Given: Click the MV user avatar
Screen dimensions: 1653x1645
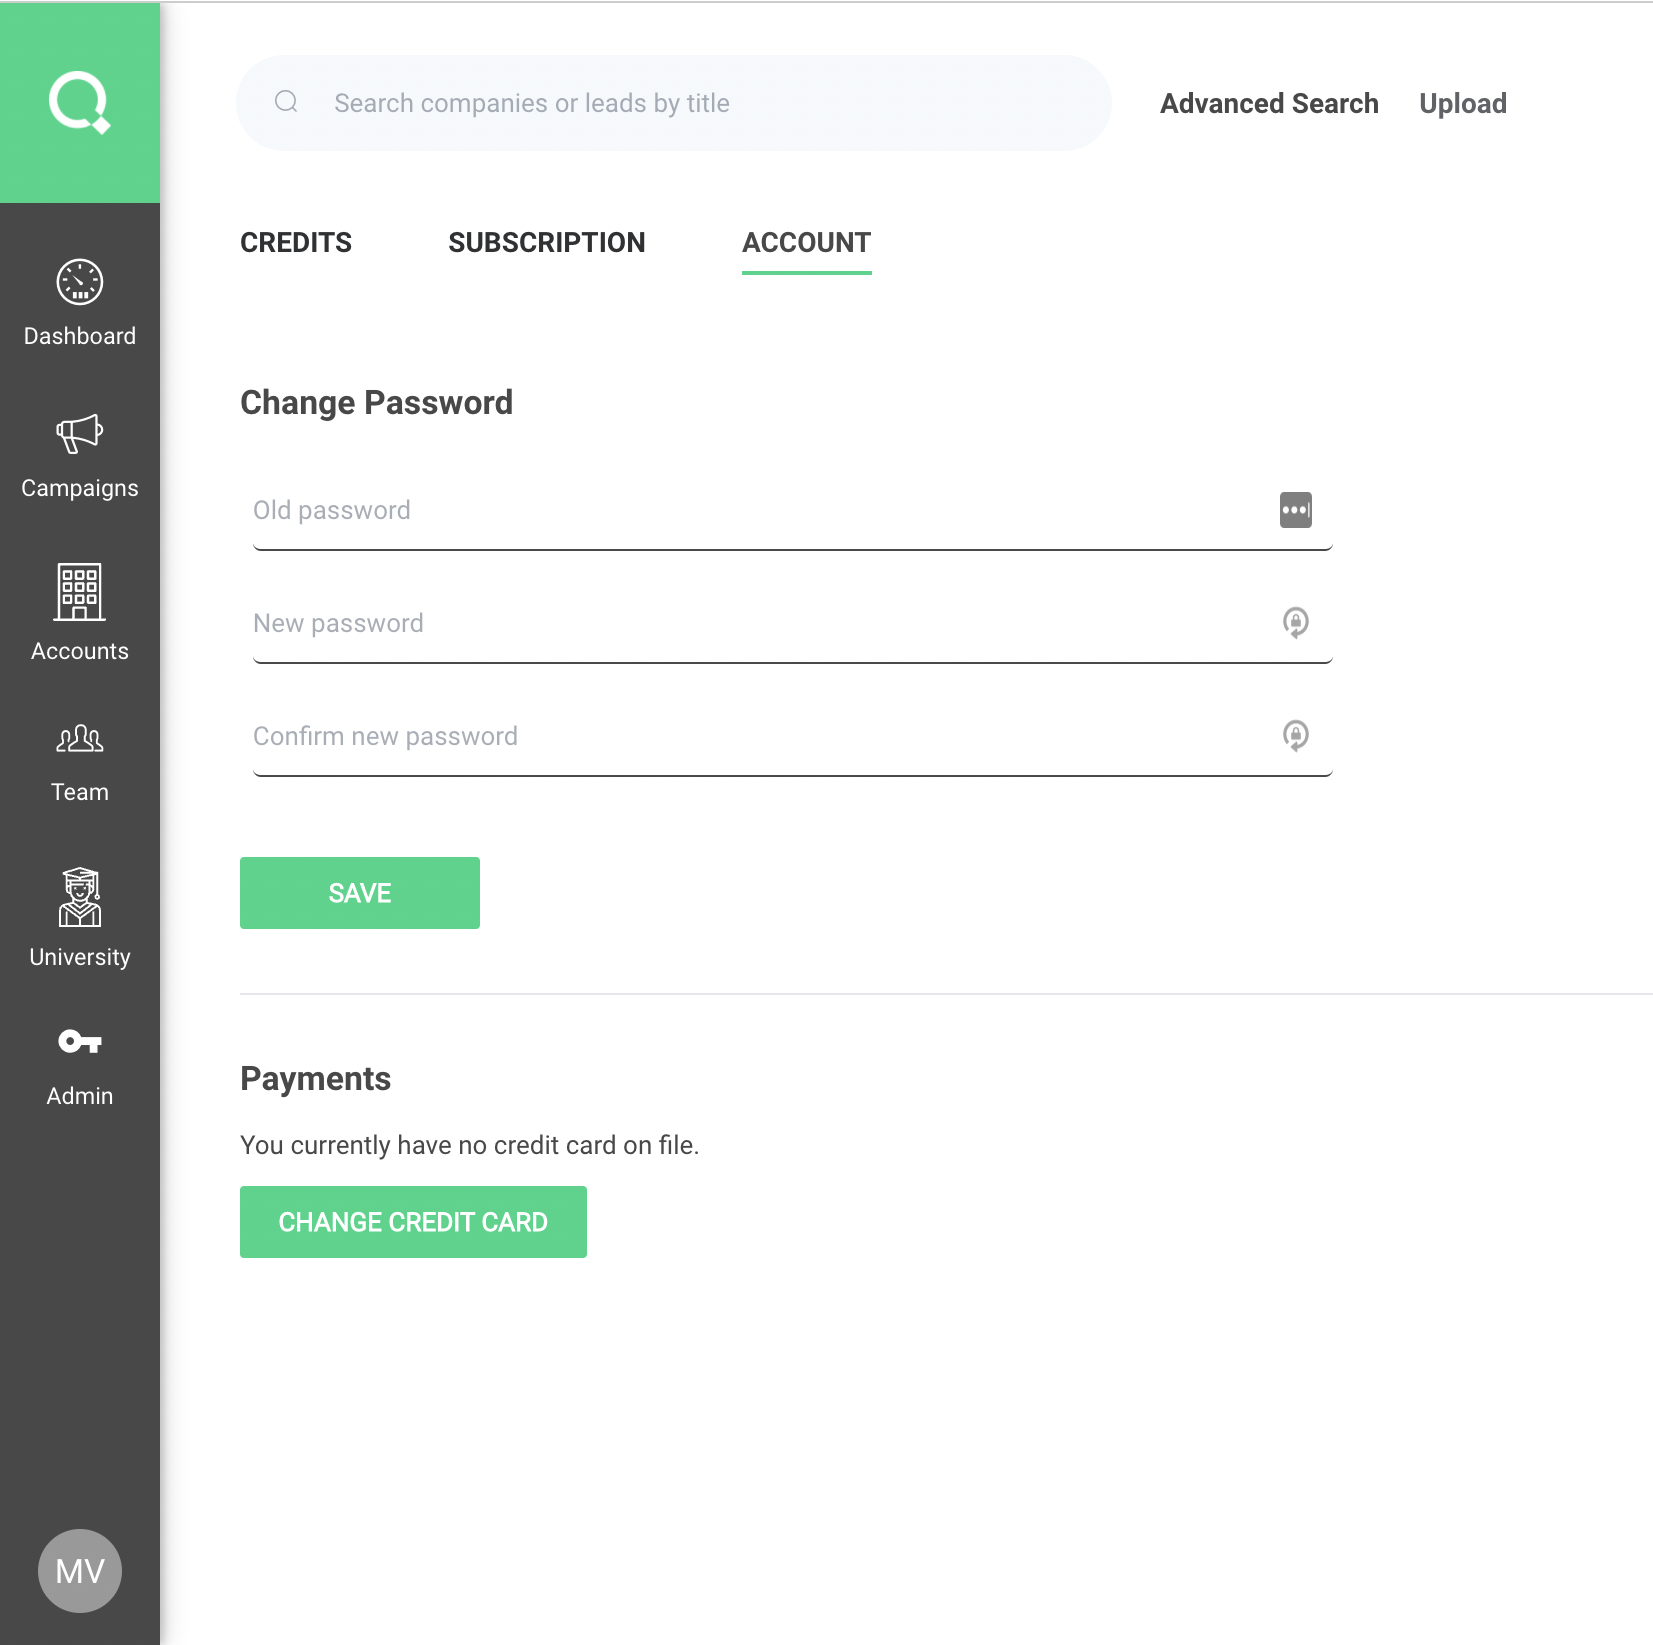Looking at the screenshot, I should pyautogui.click(x=79, y=1570).
